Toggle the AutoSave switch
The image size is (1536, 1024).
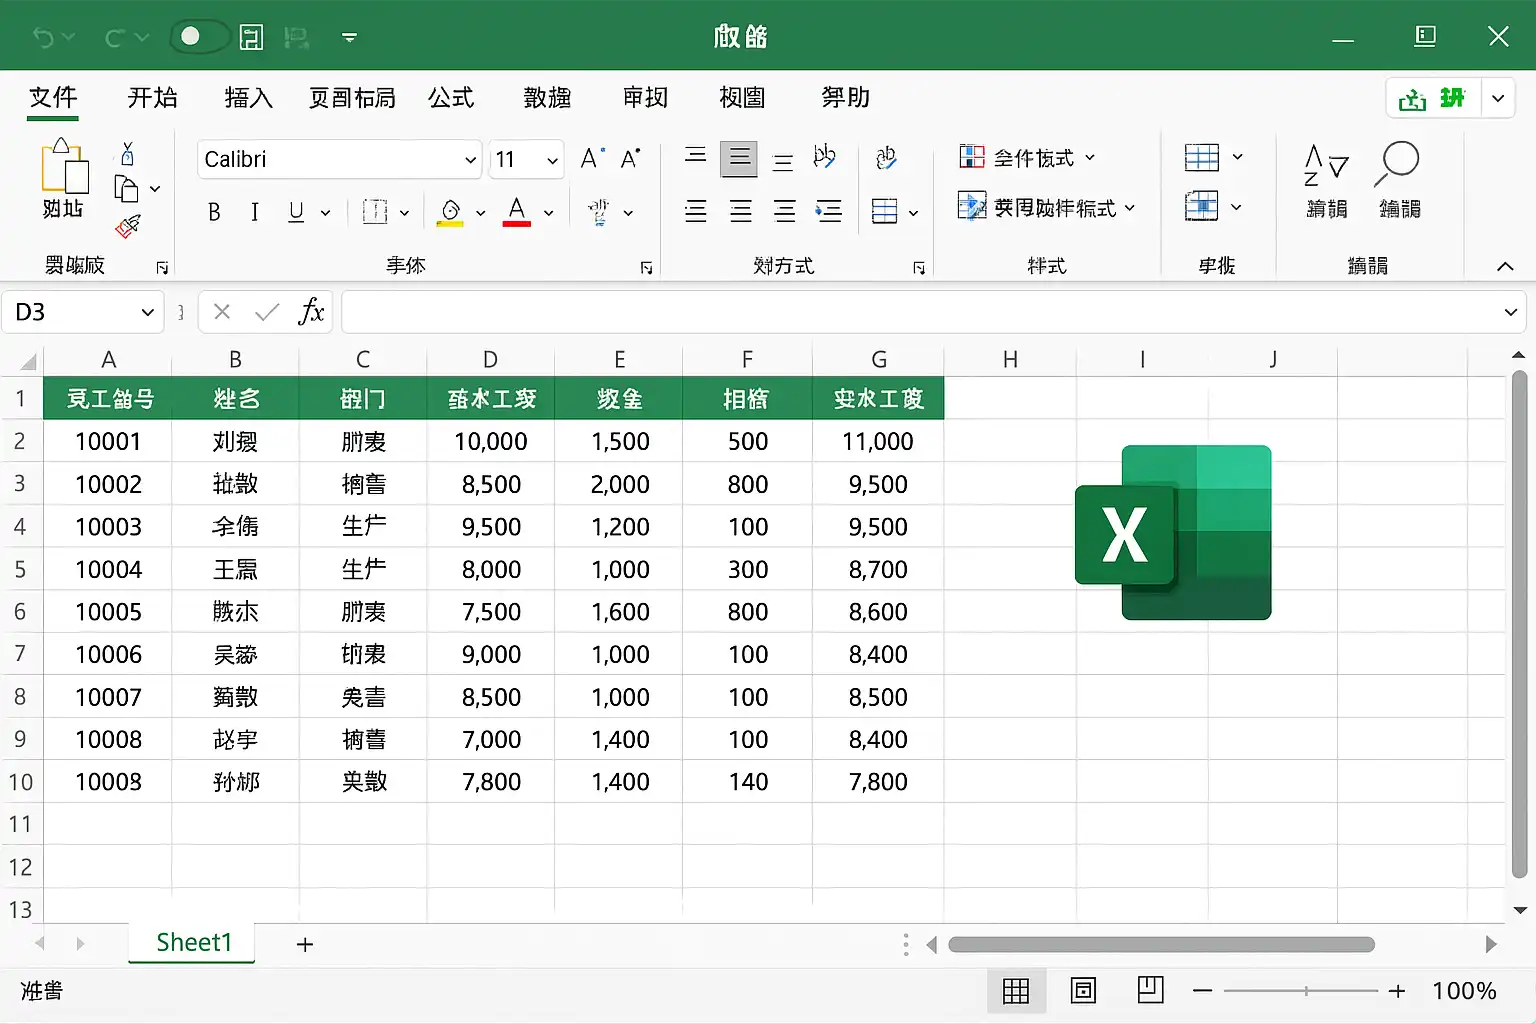199,37
